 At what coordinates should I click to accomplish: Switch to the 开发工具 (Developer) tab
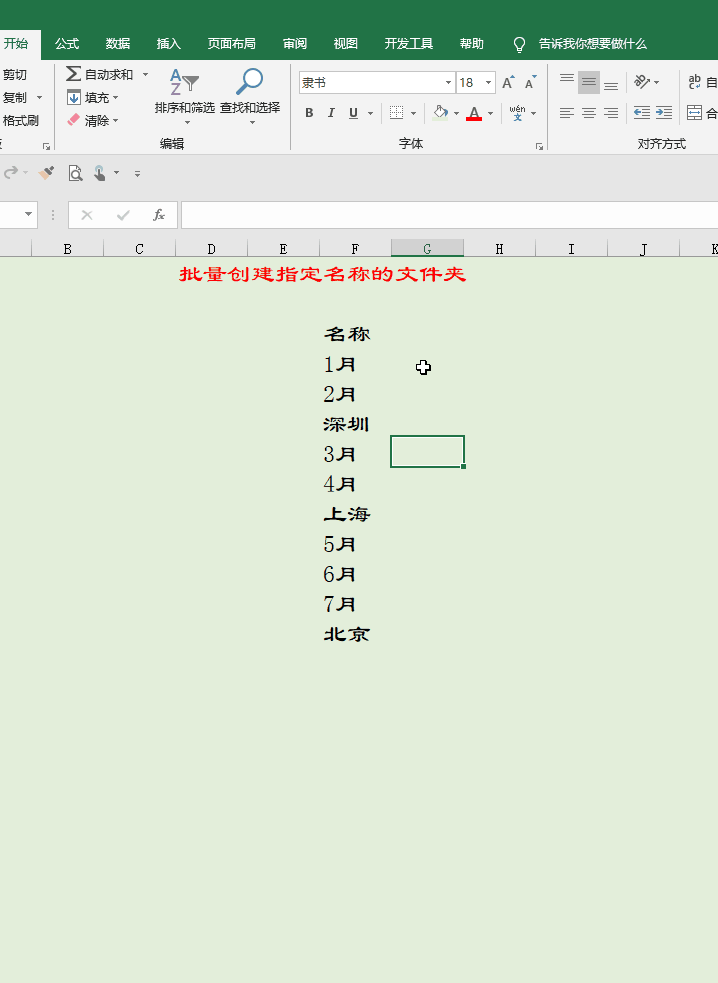click(409, 44)
